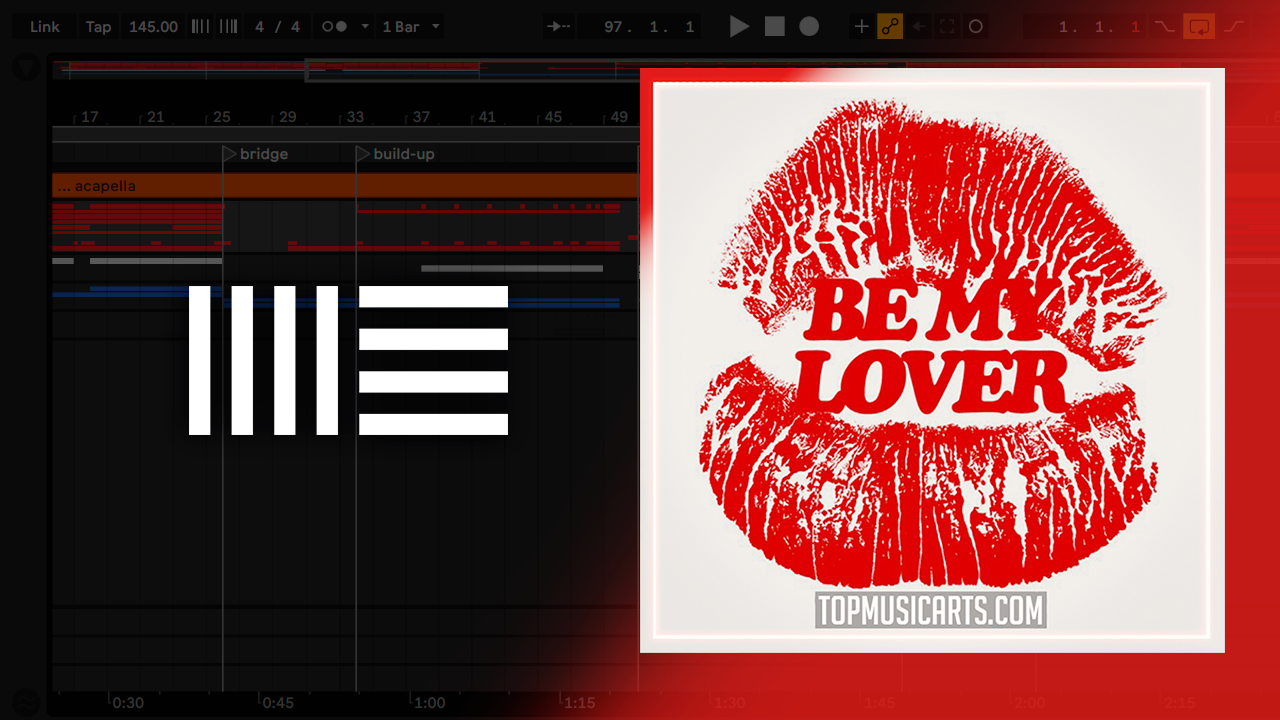1280x720 pixels.
Task: Click the Link button
Action: (x=45, y=27)
